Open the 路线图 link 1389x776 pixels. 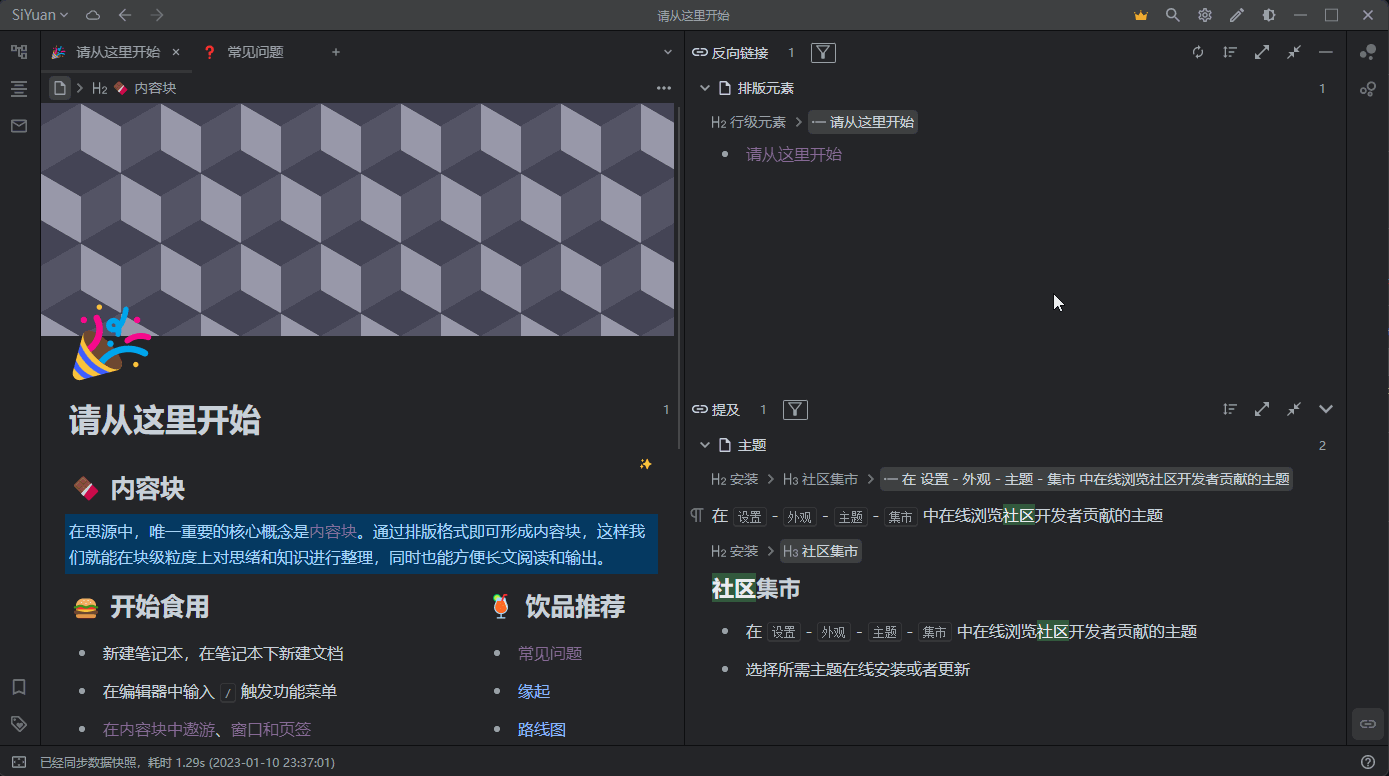point(542,729)
